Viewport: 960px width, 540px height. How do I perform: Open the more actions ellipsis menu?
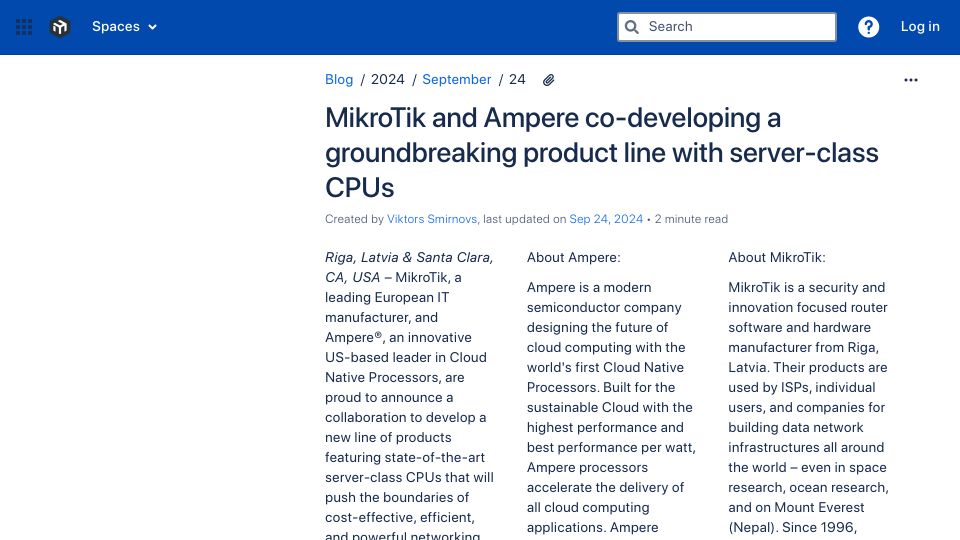[910, 80]
